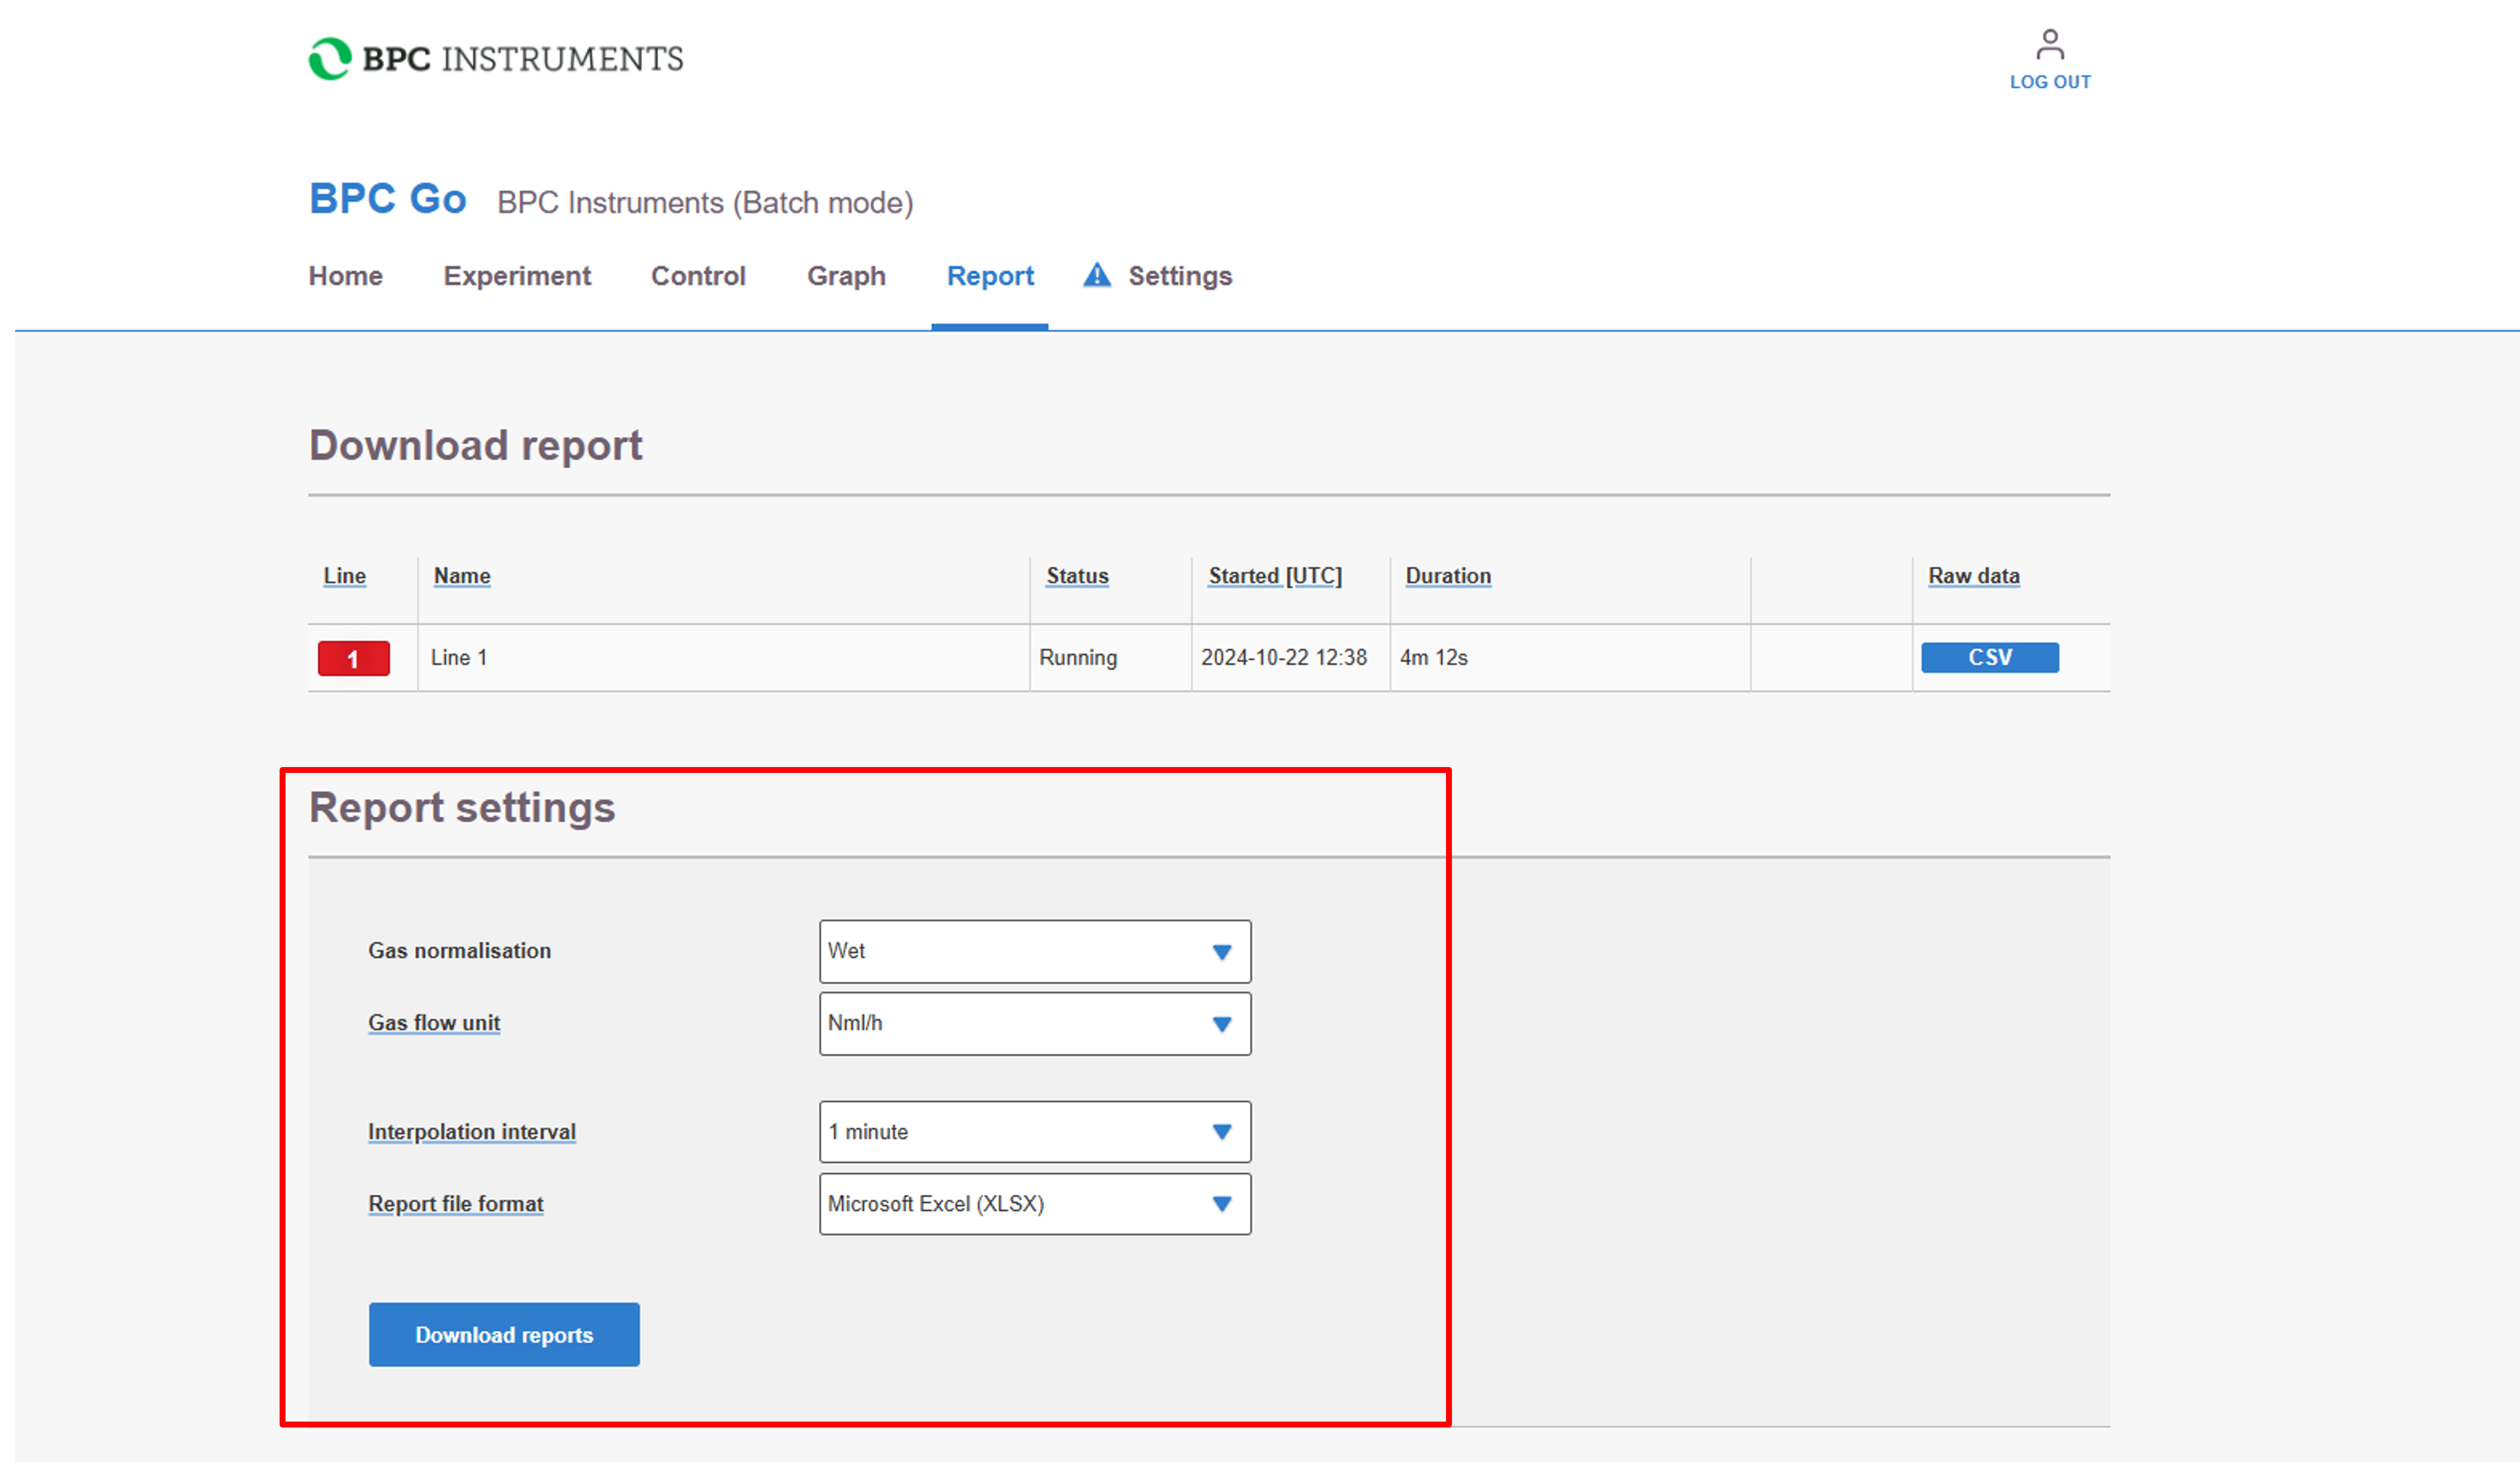Click the red line 1 badge
Image resolution: width=2520 pixels, height=1466 pixels.
coord(353,658)
